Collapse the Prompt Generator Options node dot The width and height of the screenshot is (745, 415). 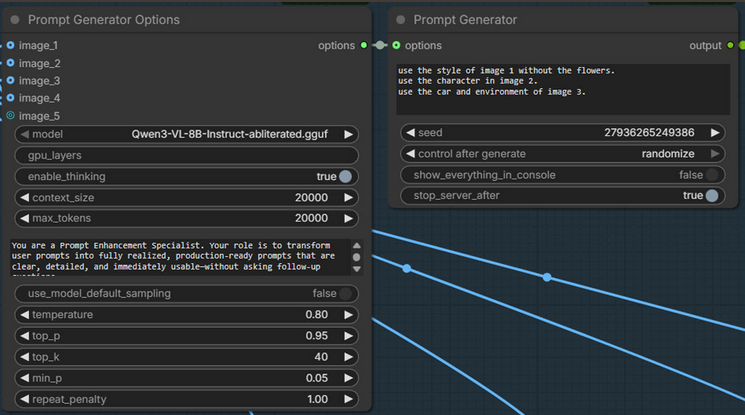pyautogui.click(x=15, y=20)
